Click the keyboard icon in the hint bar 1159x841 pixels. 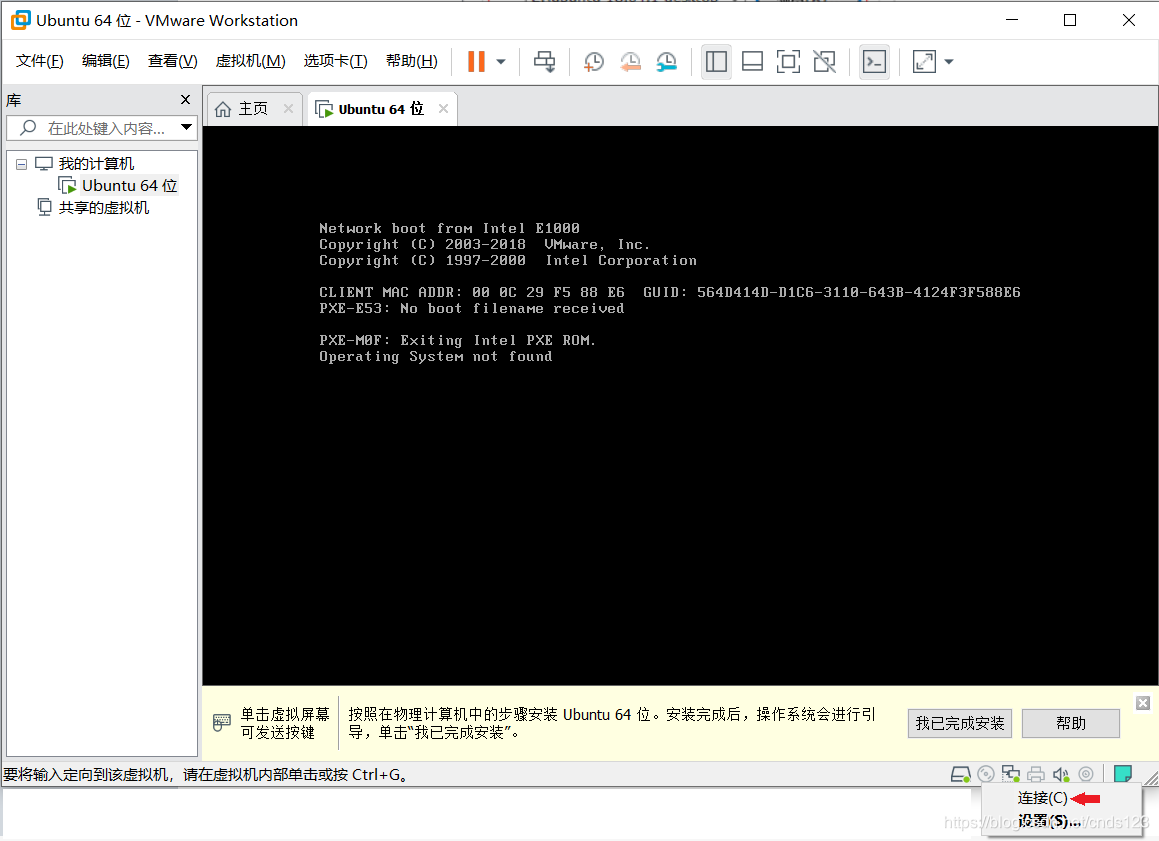point(221,723)
